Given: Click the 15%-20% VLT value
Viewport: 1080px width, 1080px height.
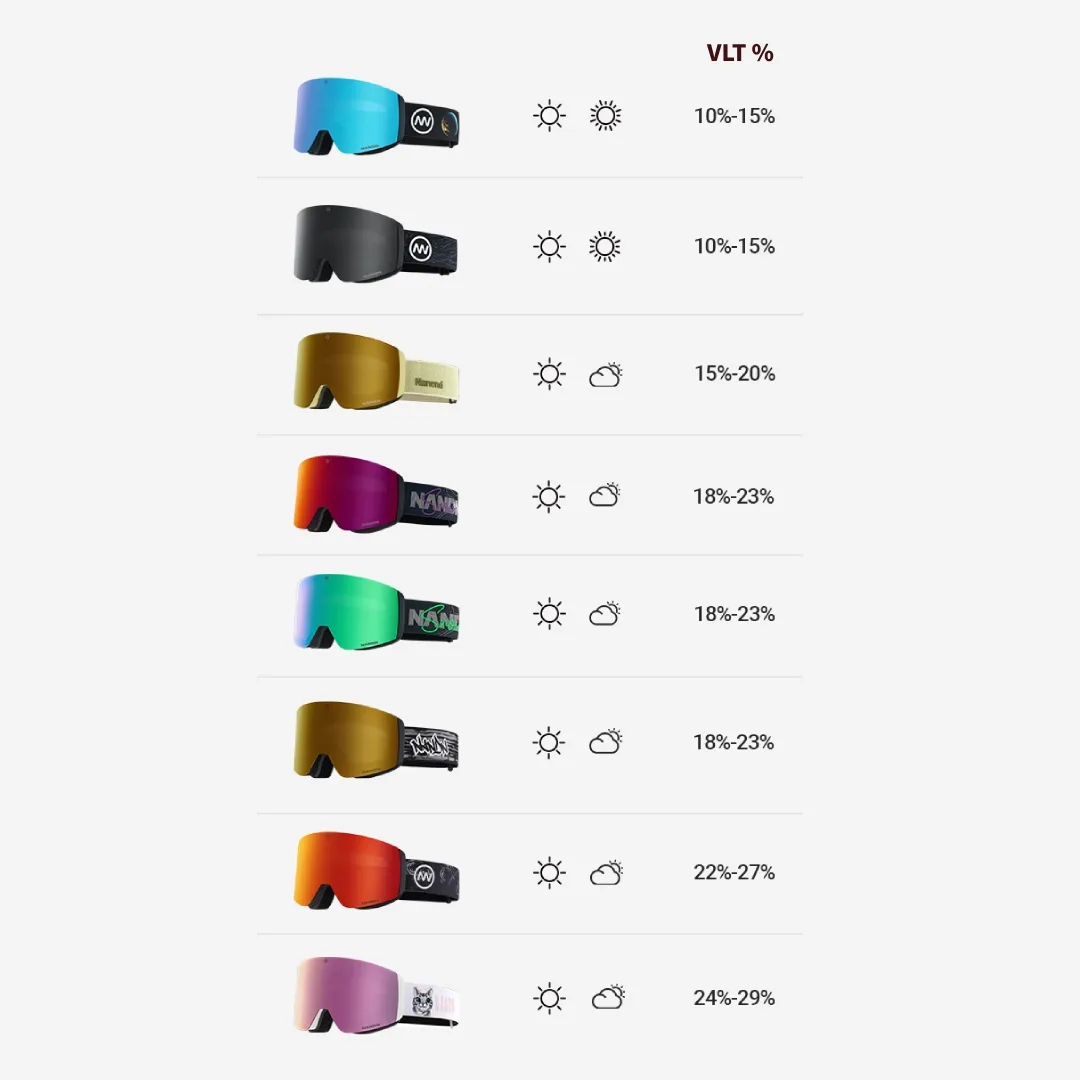Looking at the screenshot, I should (734, 373).
